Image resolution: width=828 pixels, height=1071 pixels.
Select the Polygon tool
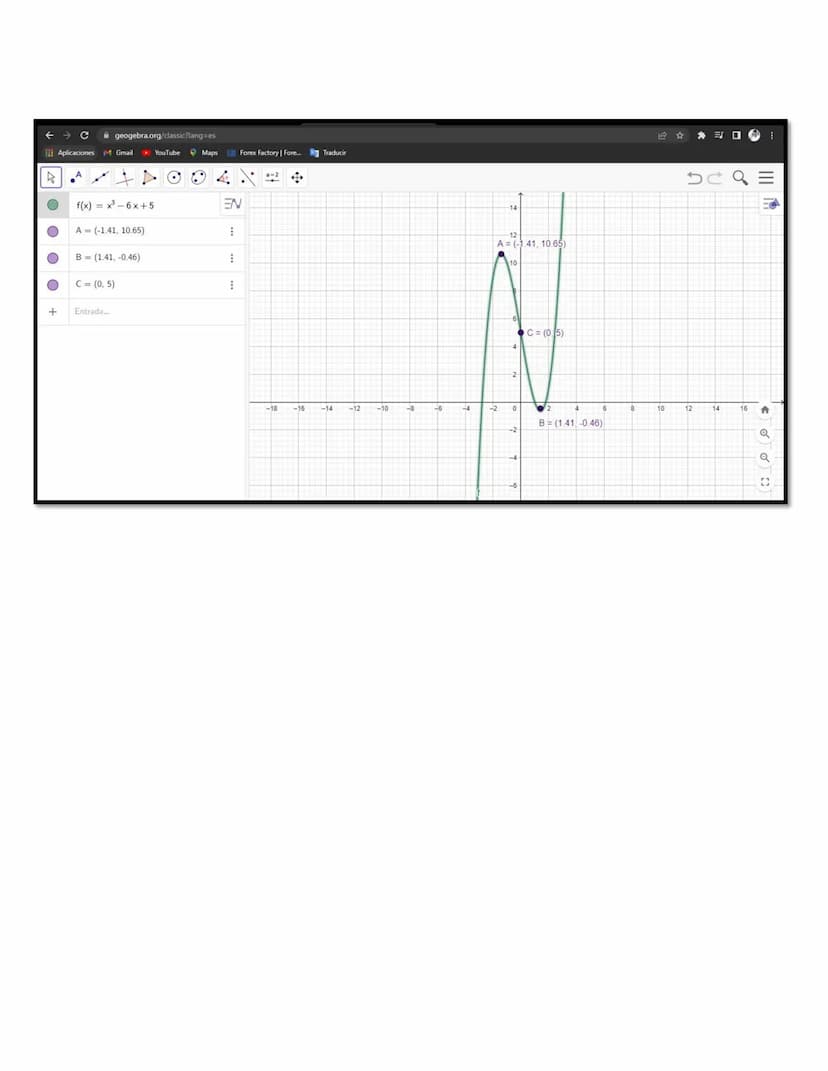[149, 178]
